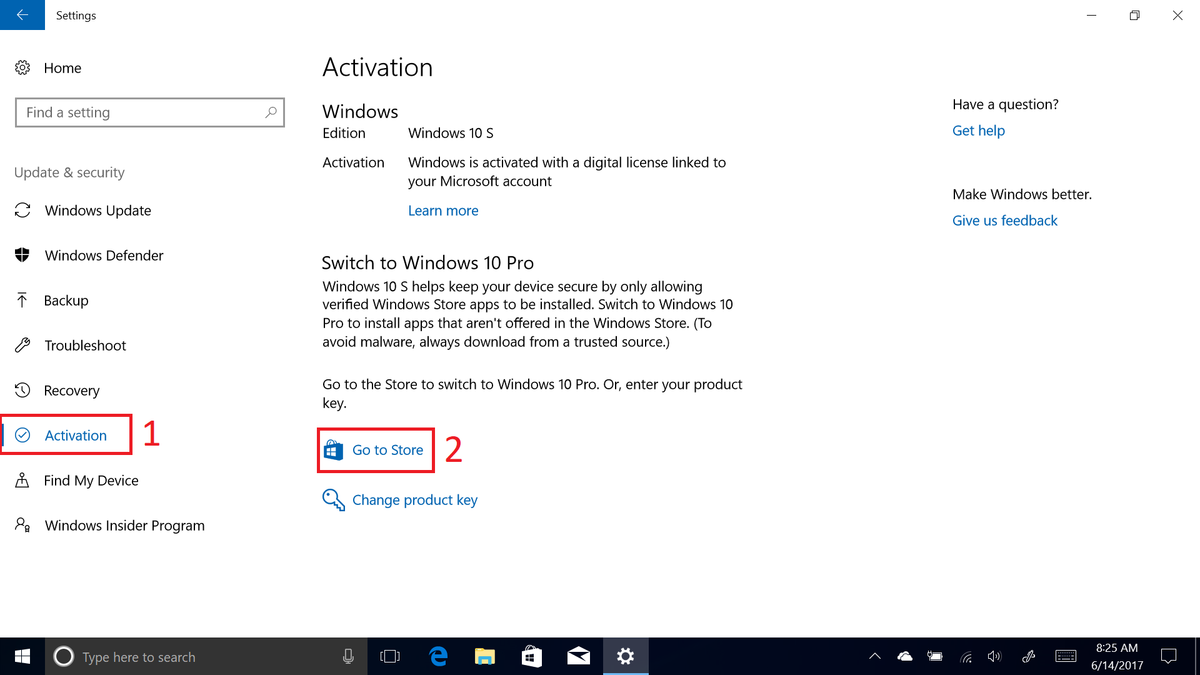
Task: Click the back arrow in the title bar
Action: coord(22,15)
